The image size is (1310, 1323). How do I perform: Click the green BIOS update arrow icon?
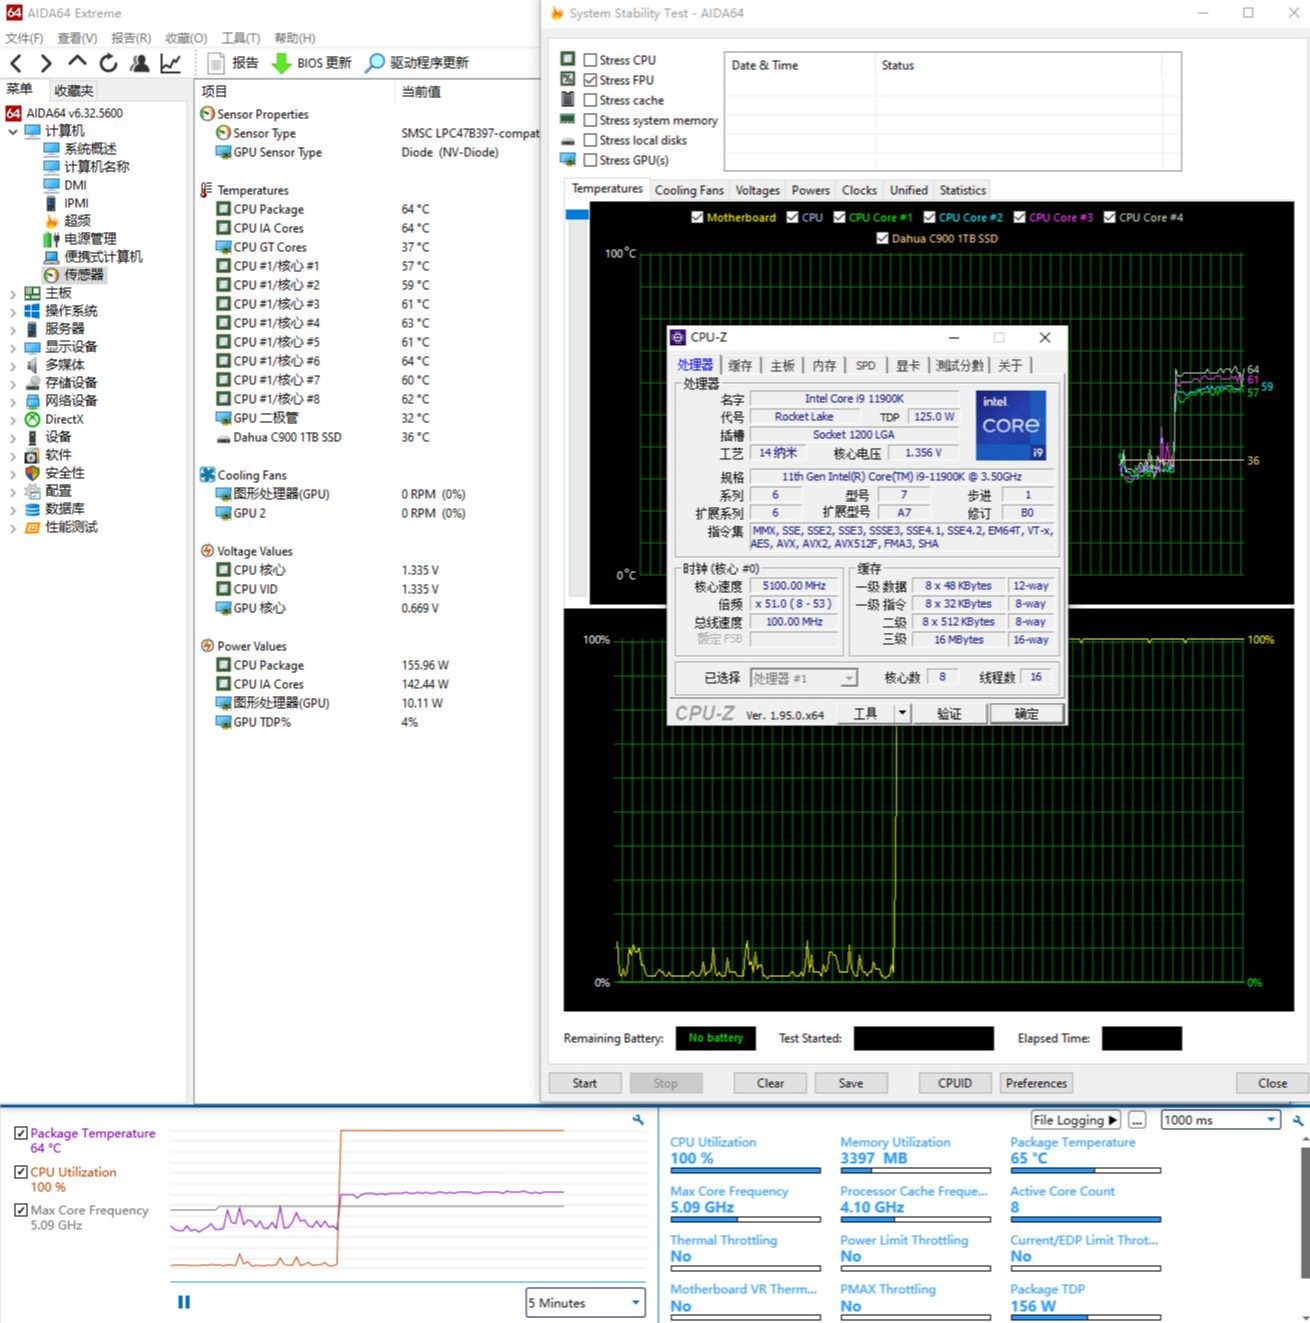tap(282, 63)
